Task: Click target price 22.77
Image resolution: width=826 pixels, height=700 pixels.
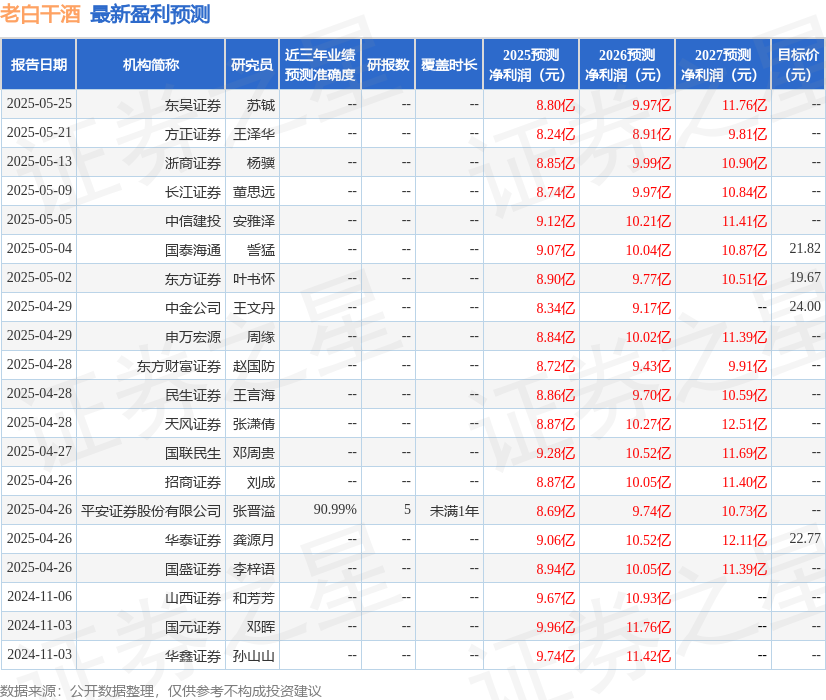Action: (x=805, y=538)
